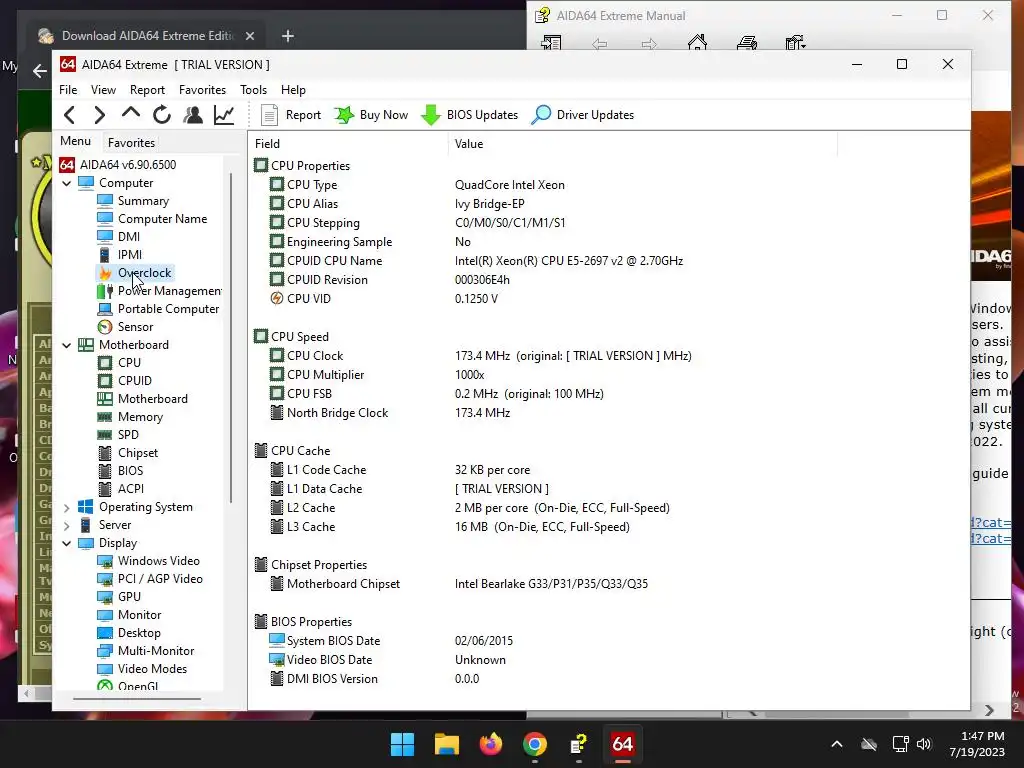Open the graph chart icon in the toolbar

[224, 115]
